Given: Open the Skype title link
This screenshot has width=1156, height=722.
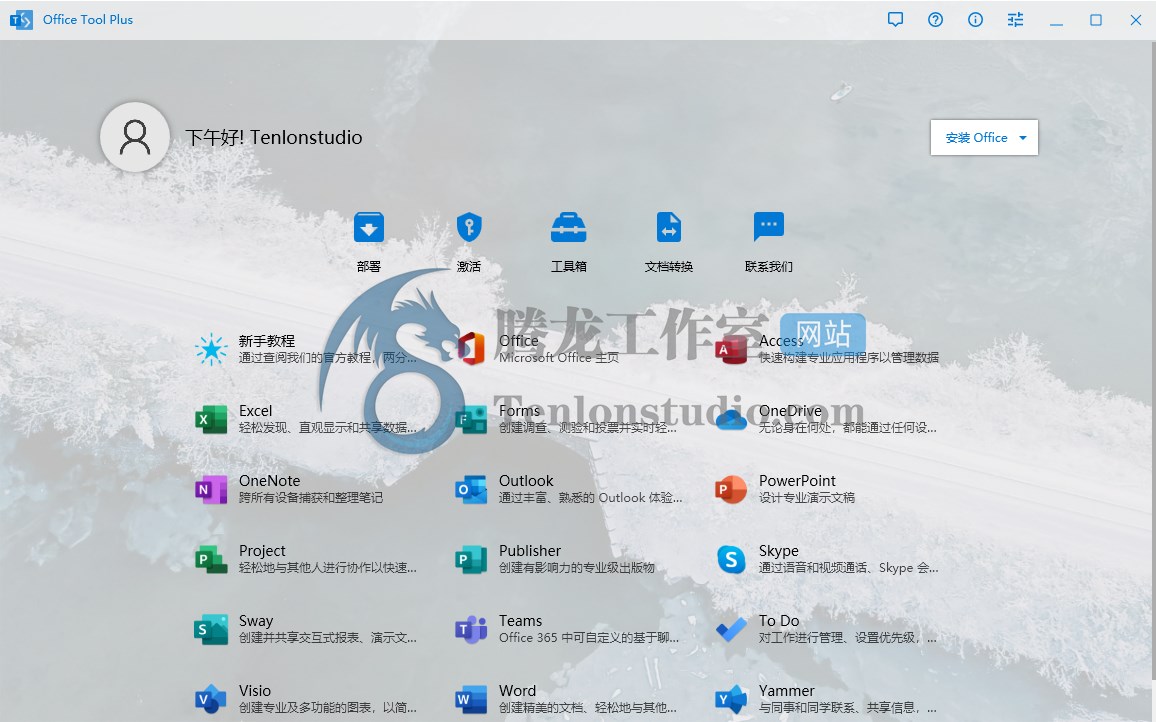Looking at the screenshot, I should tap(779, 551).
